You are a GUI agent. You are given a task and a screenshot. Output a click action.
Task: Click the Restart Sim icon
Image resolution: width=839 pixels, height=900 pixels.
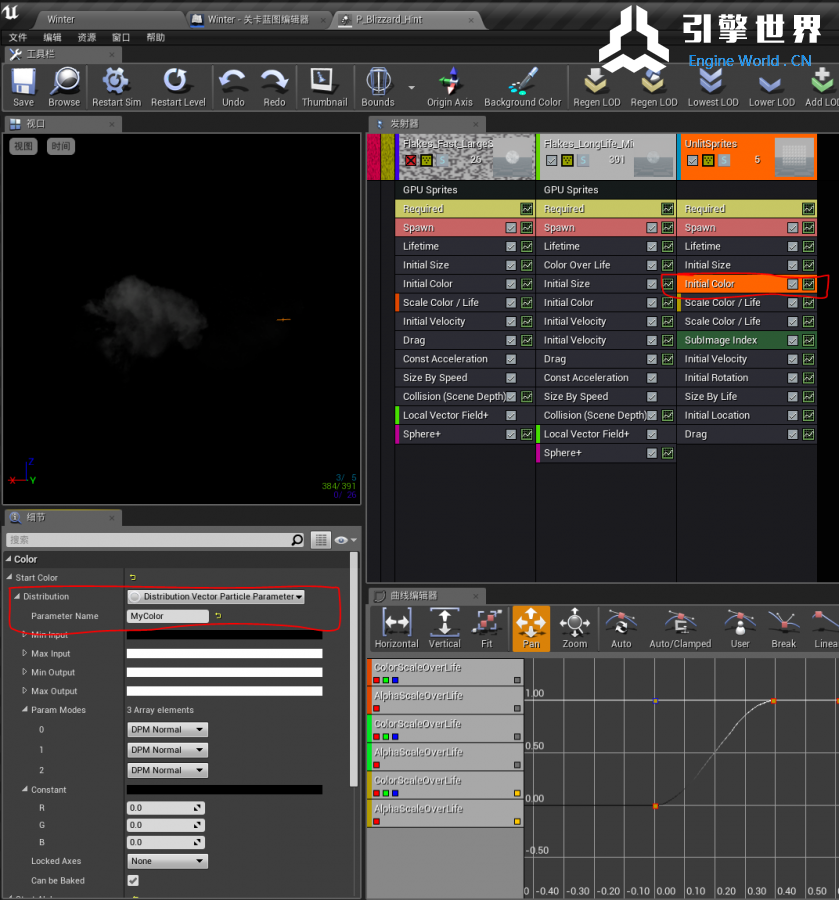point(116,82)
